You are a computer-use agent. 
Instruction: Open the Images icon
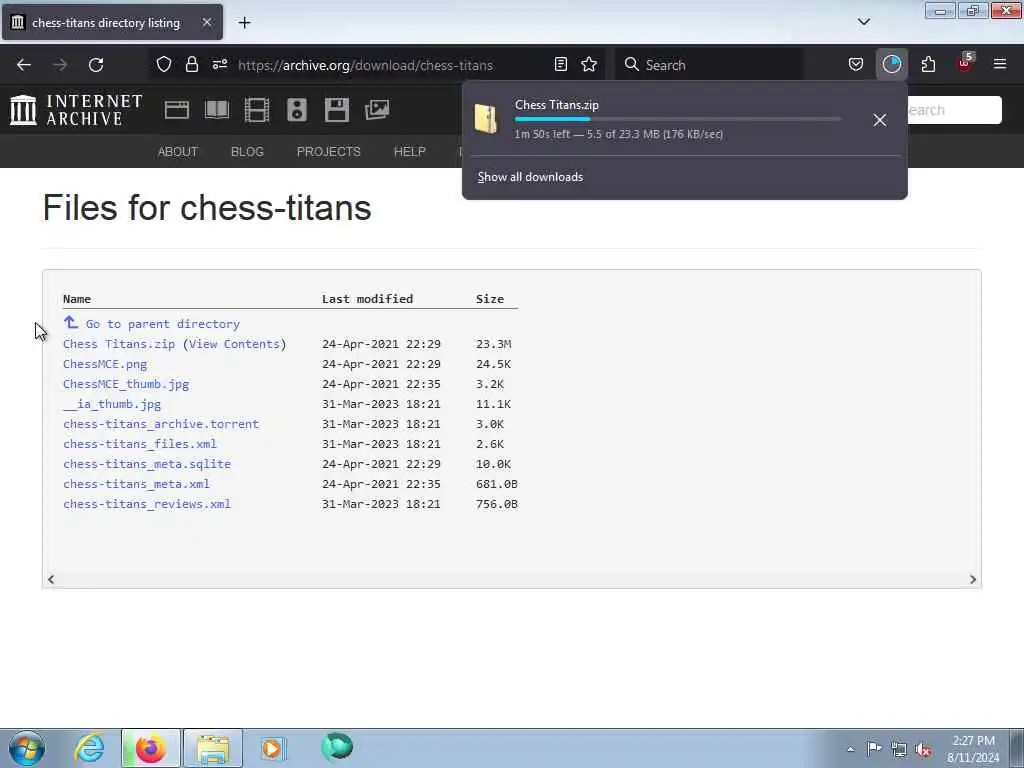click(x=377, y=110)
